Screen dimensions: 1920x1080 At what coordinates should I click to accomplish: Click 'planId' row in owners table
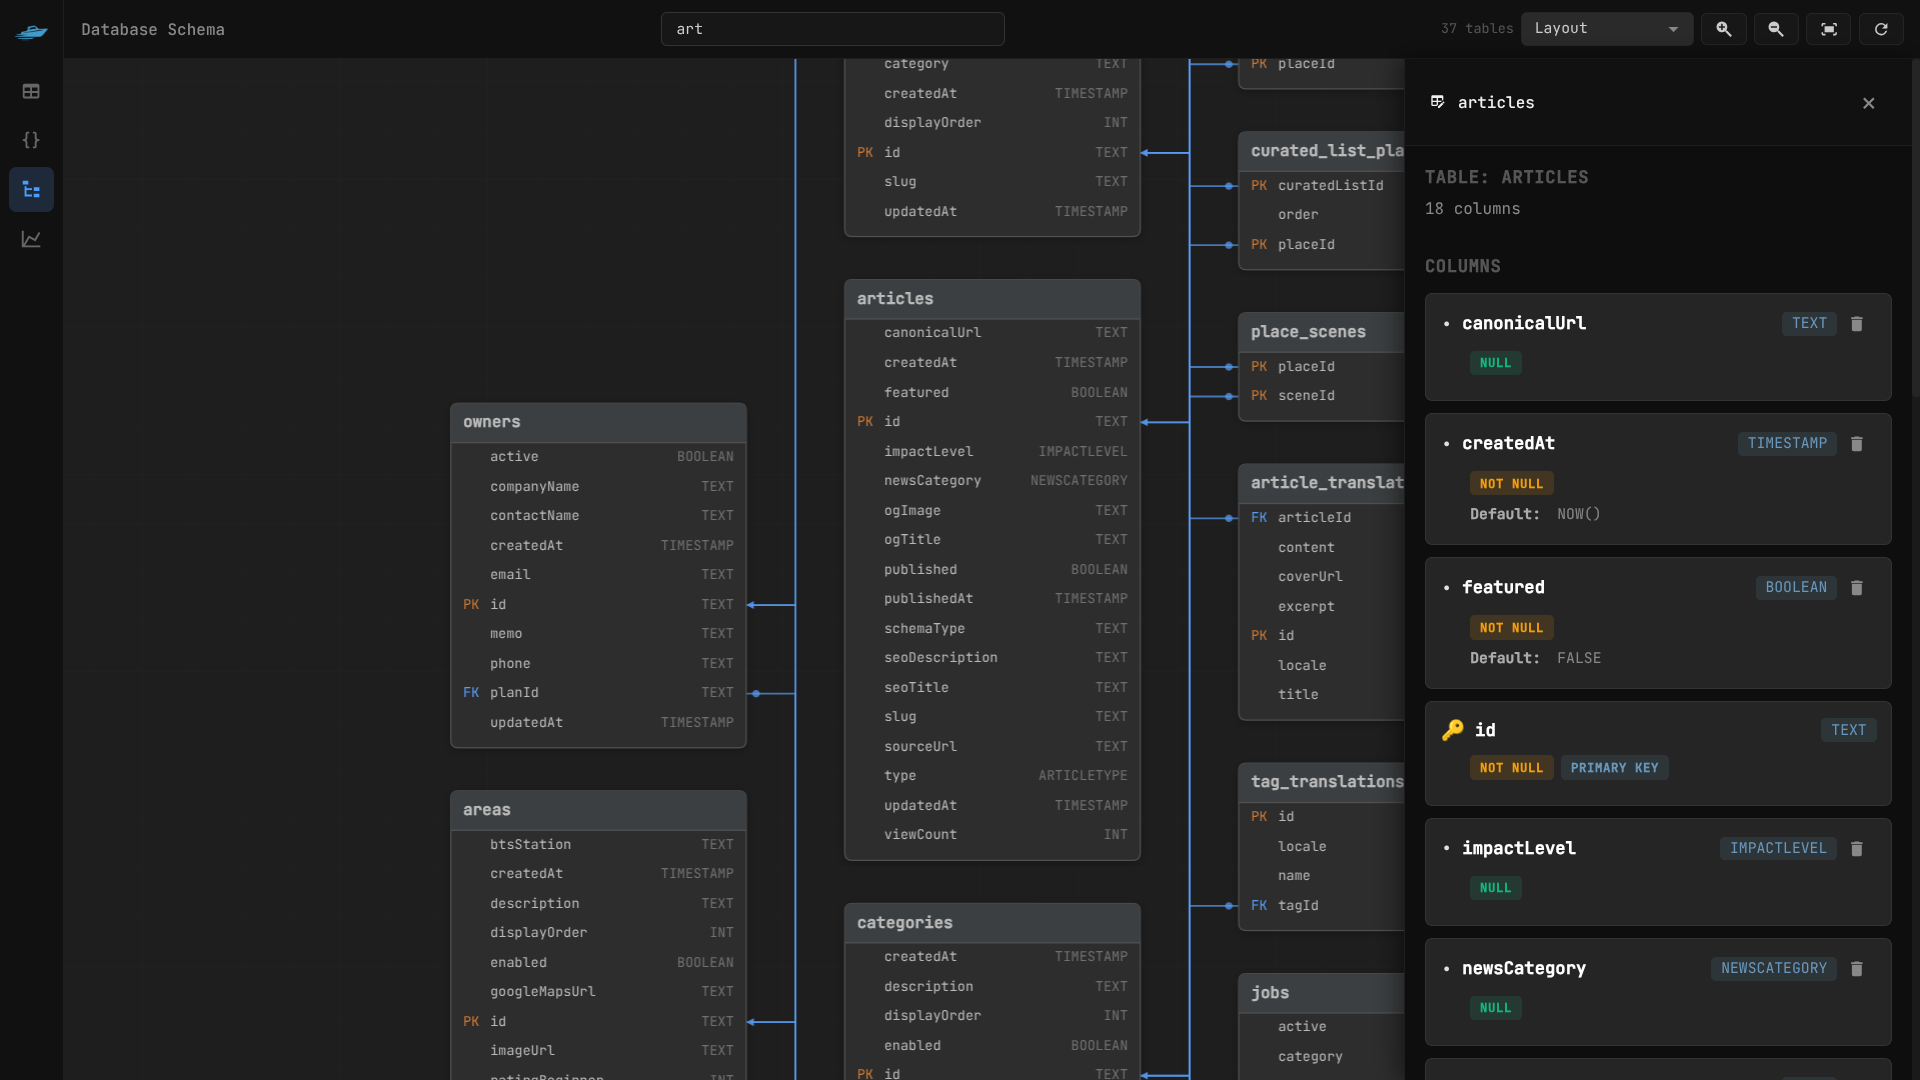coord(598,693)
